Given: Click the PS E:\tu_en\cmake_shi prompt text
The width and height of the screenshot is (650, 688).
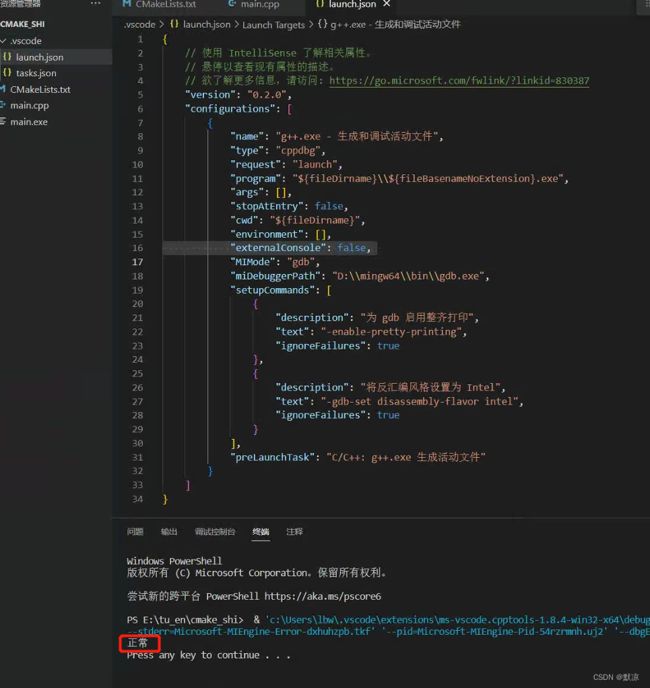Looking at the screenshot, I should pyautogui.click(x=185, y=620).
